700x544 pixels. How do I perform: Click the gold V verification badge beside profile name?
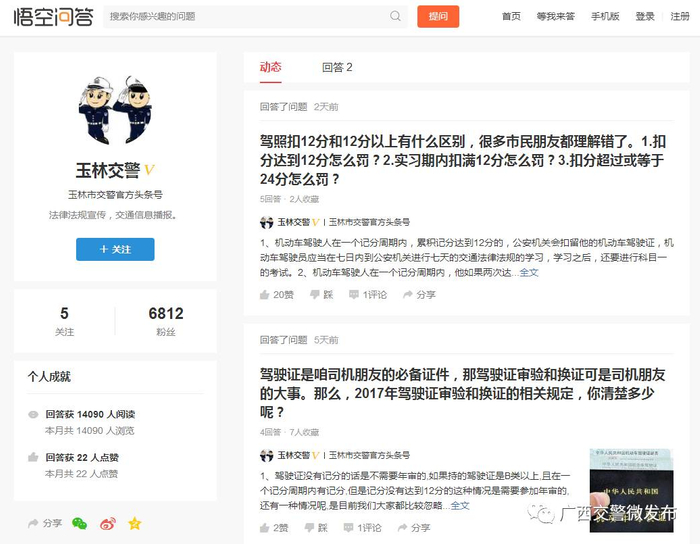pos(149,170)
